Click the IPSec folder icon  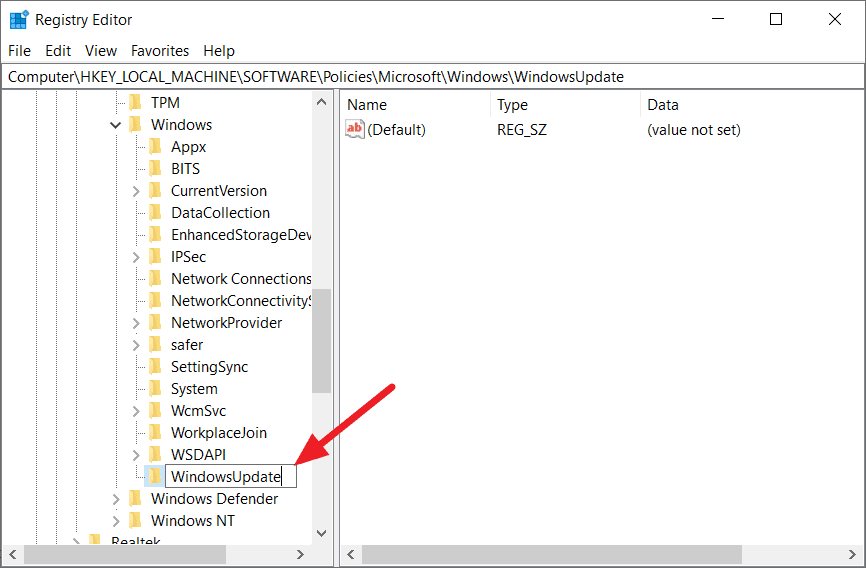pos(156,257)
